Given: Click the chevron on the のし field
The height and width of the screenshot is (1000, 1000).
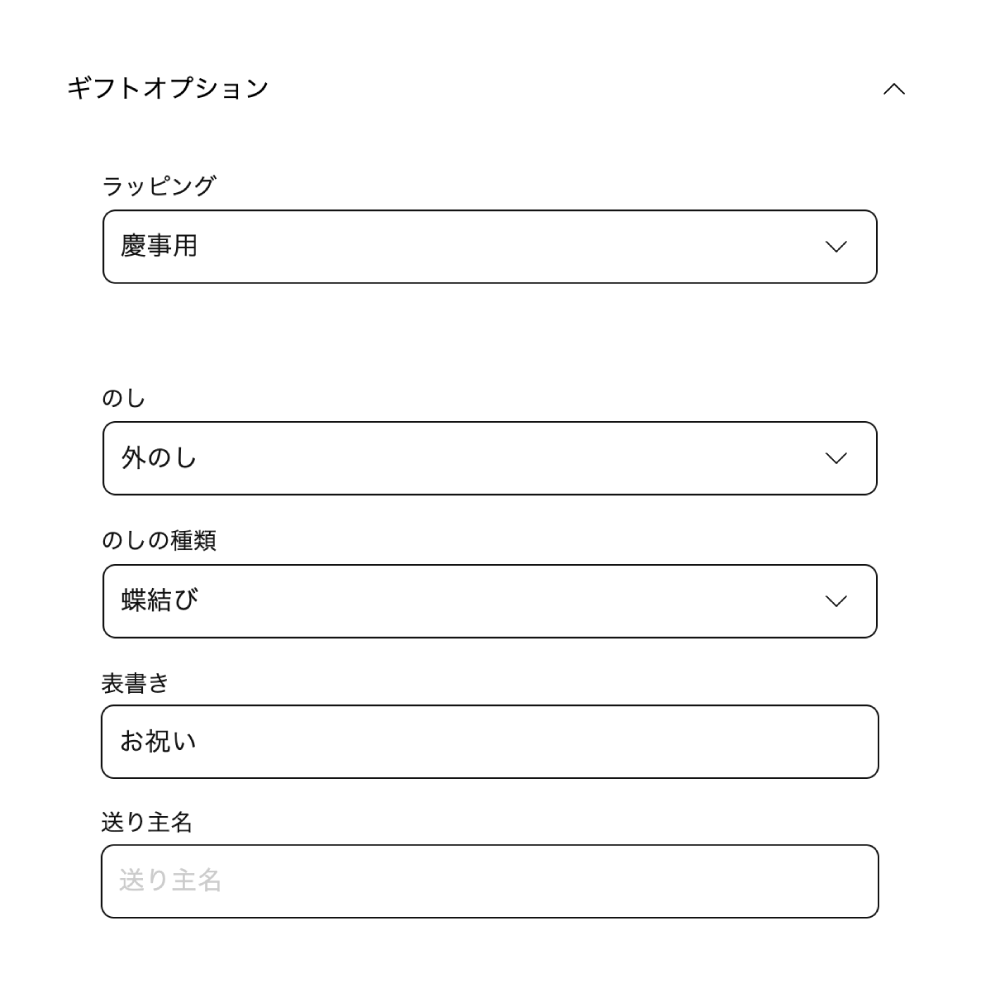Looking at the screenshot, I should (836, 458).
